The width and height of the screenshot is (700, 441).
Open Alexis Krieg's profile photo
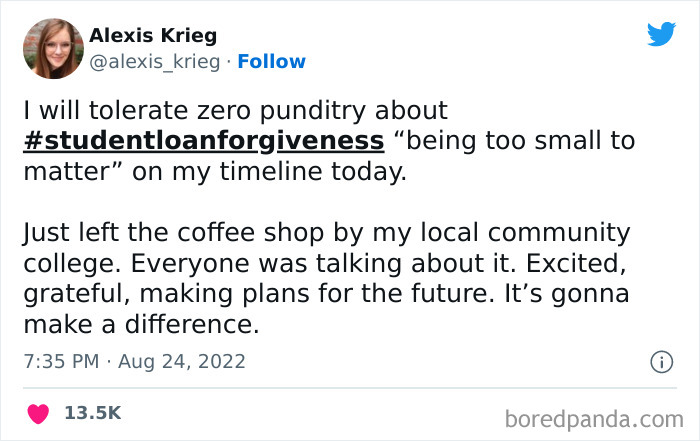[52, 49]
